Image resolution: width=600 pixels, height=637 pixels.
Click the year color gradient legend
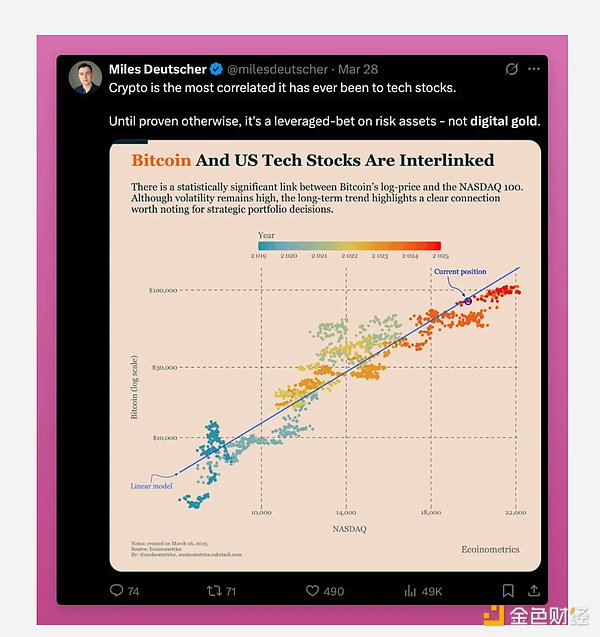[x=348, y=245]
